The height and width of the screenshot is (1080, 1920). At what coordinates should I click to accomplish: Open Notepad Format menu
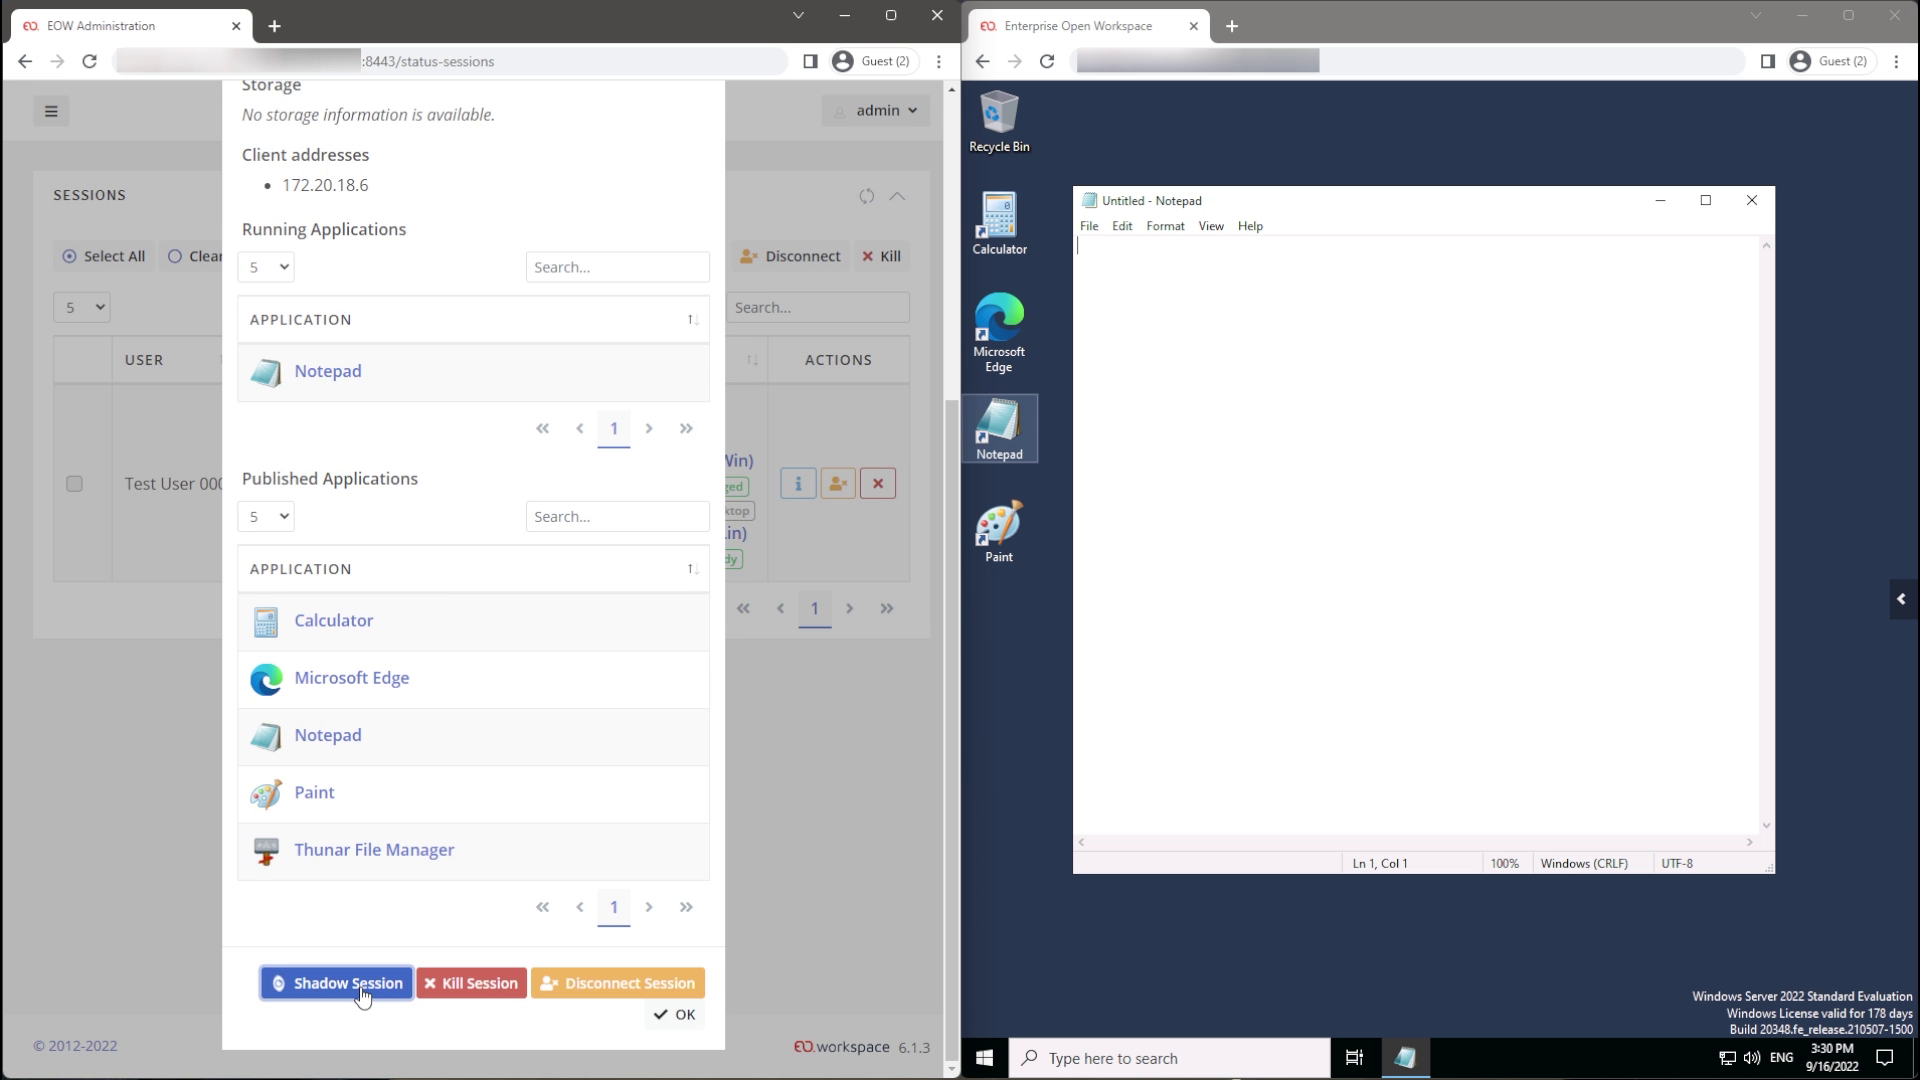click(1165, 226)
